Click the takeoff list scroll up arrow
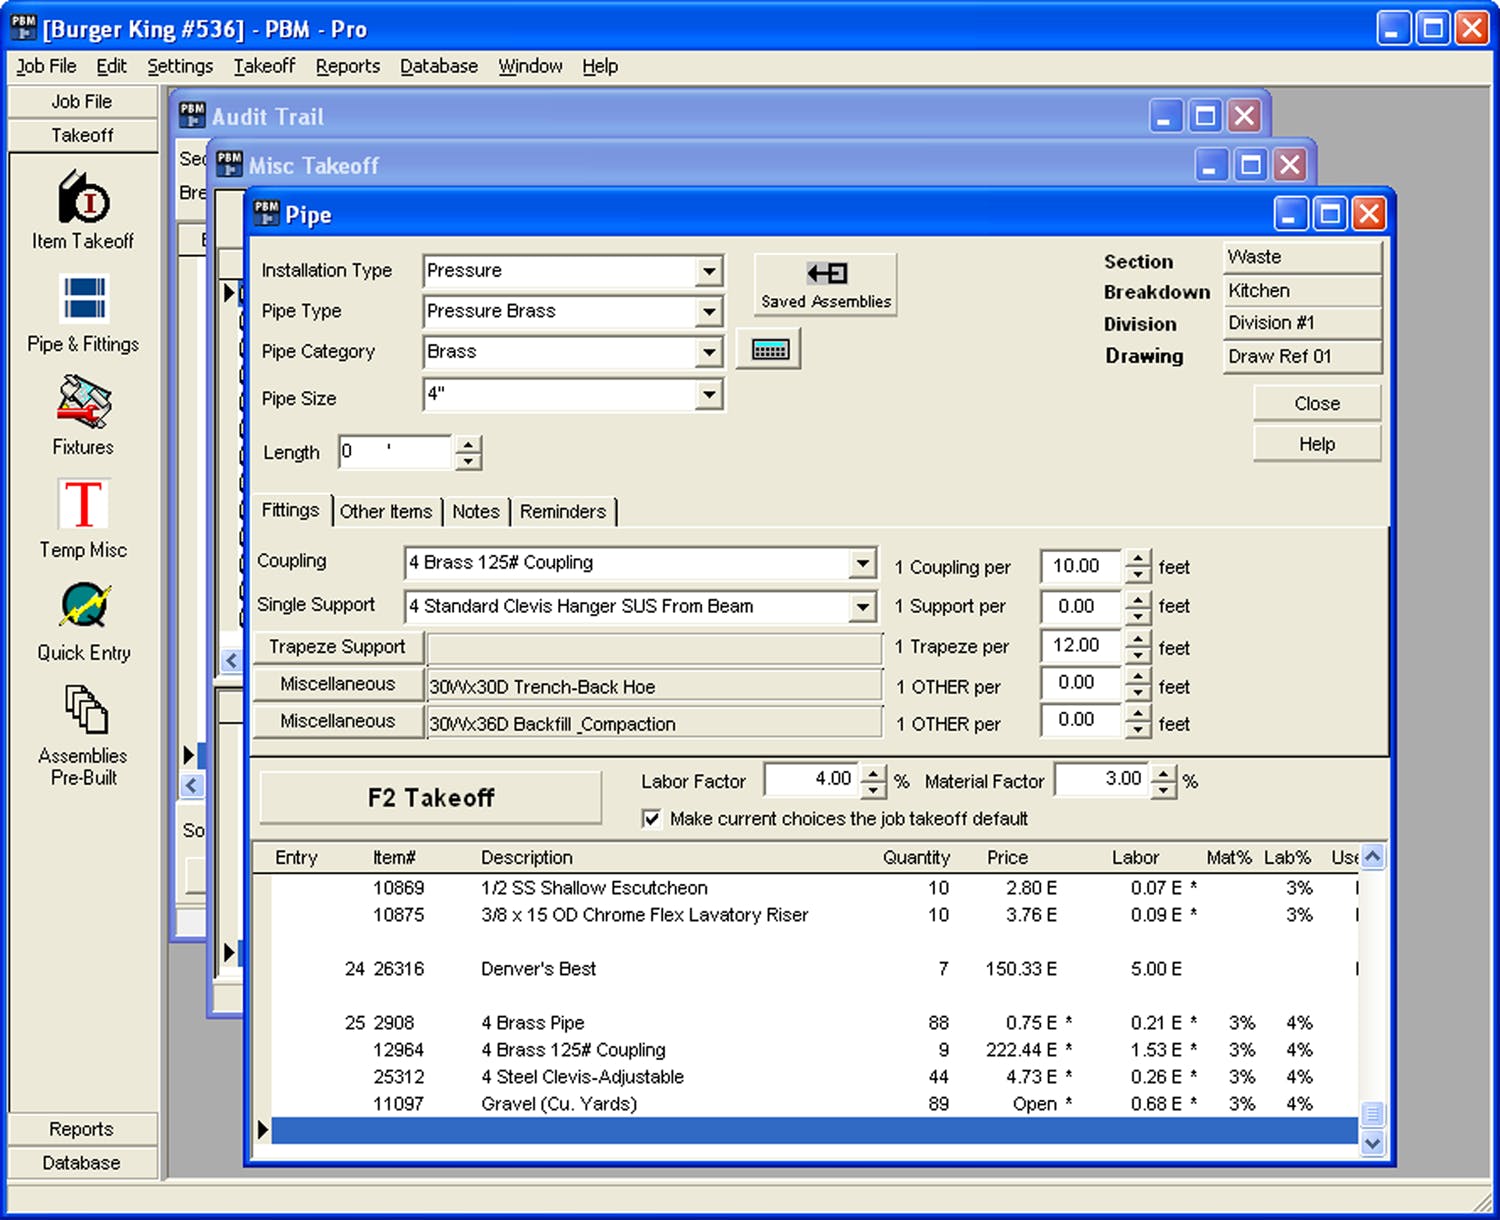The image size is (1500, 1220). pos(1373,856)
